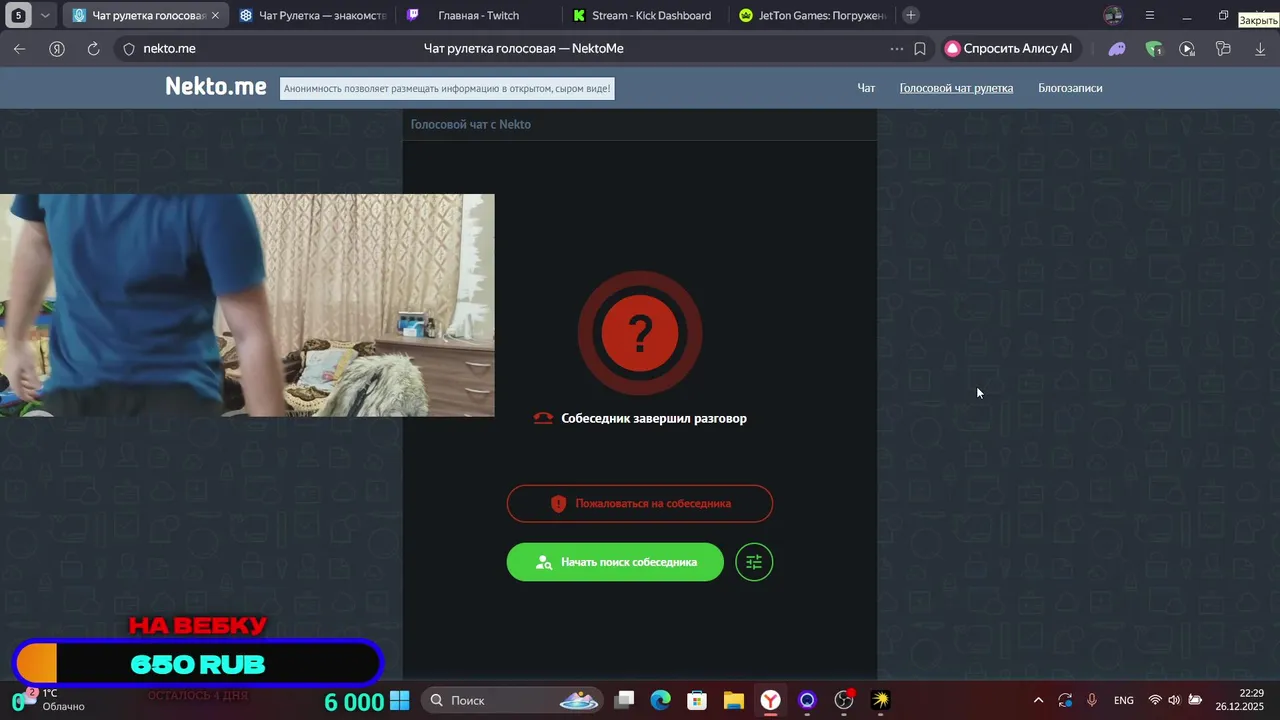1280x720 pixels.
Task: Show hidden system tray icons
Action: click(1038, 700)
